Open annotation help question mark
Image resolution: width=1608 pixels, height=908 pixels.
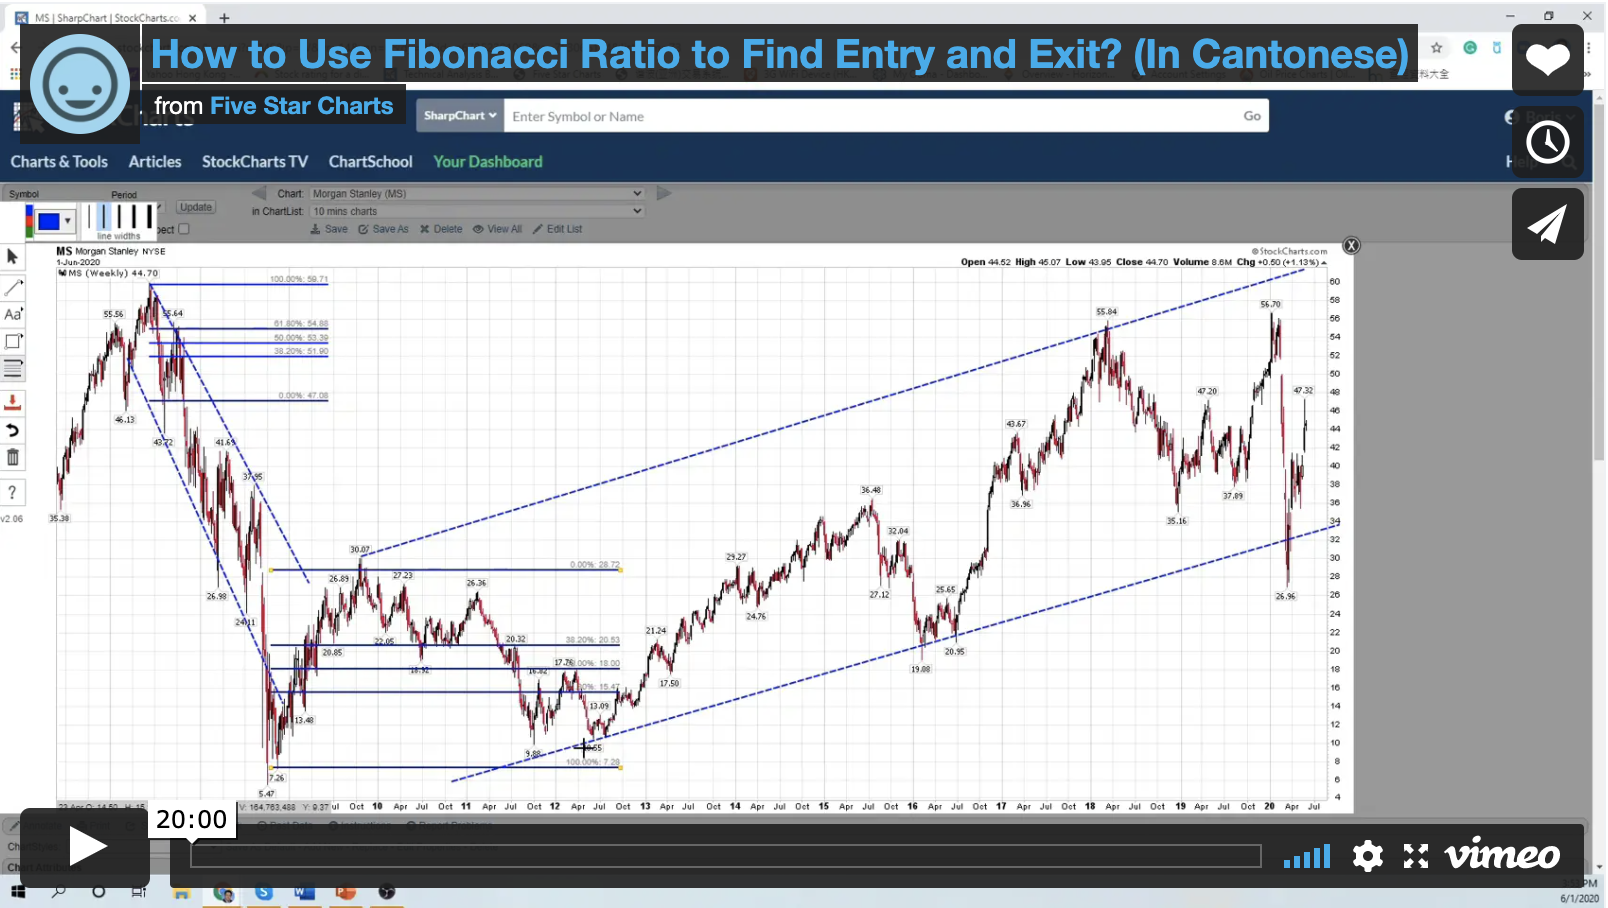pos(12,492)
